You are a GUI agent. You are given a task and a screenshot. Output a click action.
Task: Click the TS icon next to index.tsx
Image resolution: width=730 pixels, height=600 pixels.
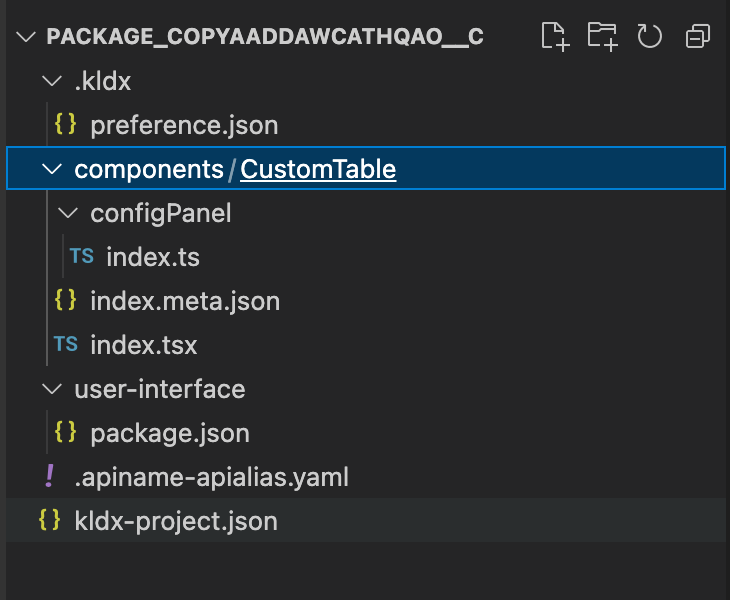click(66, 344)
